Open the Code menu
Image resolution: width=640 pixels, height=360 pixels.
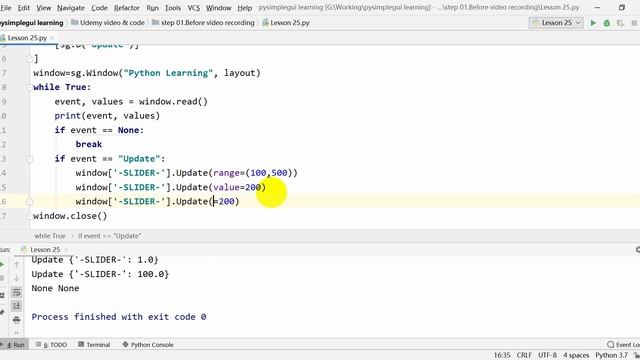pos(99,8)
